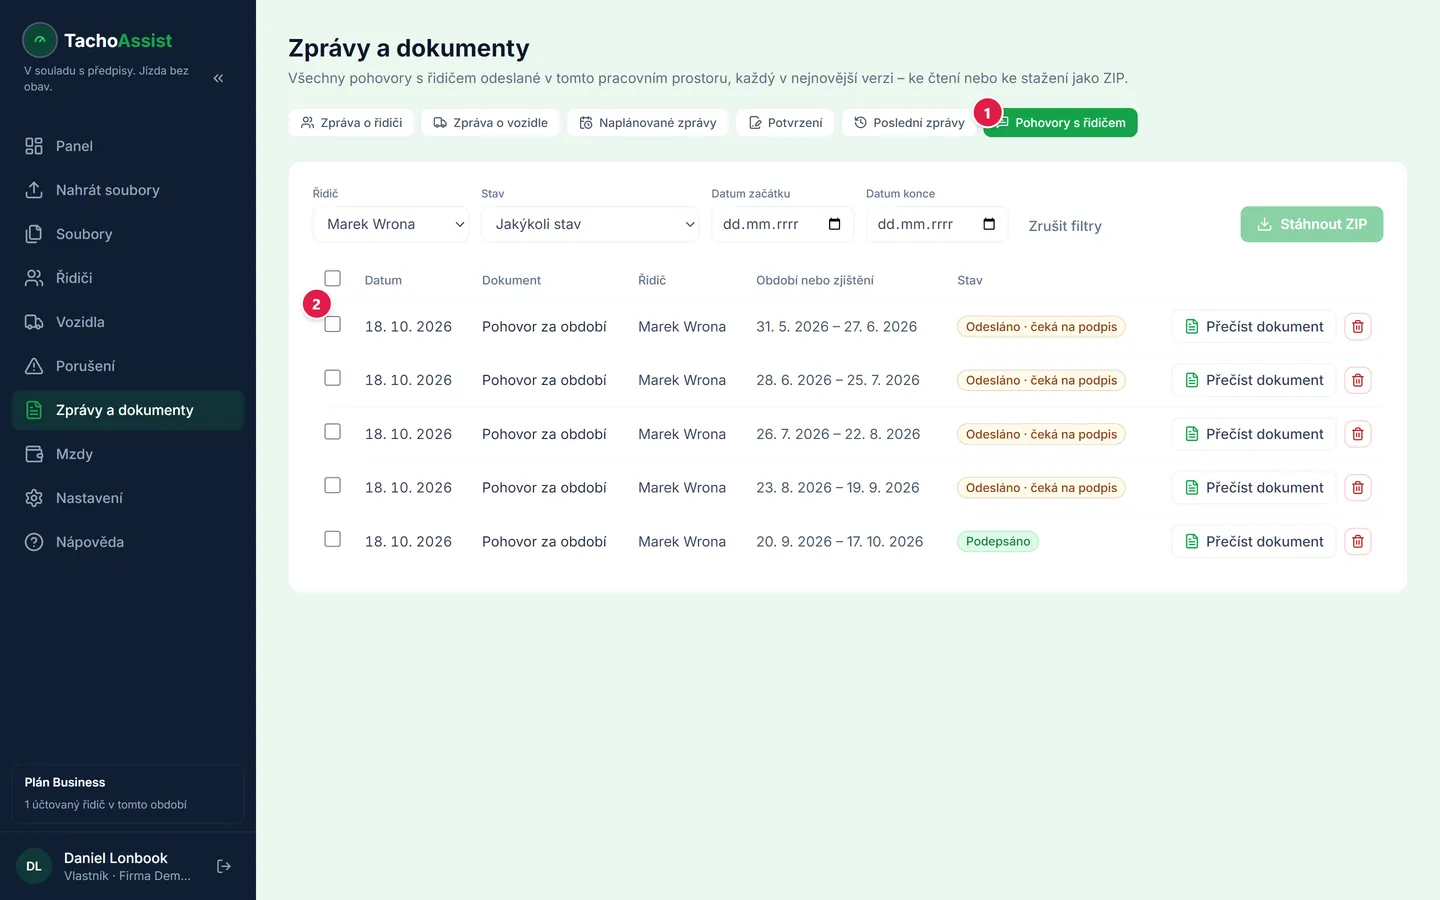The height and width of the screenshot is (900, 1440).
Task: Switch to the Zpráva o řidiči tab
Action: click(x=351, y=123)
